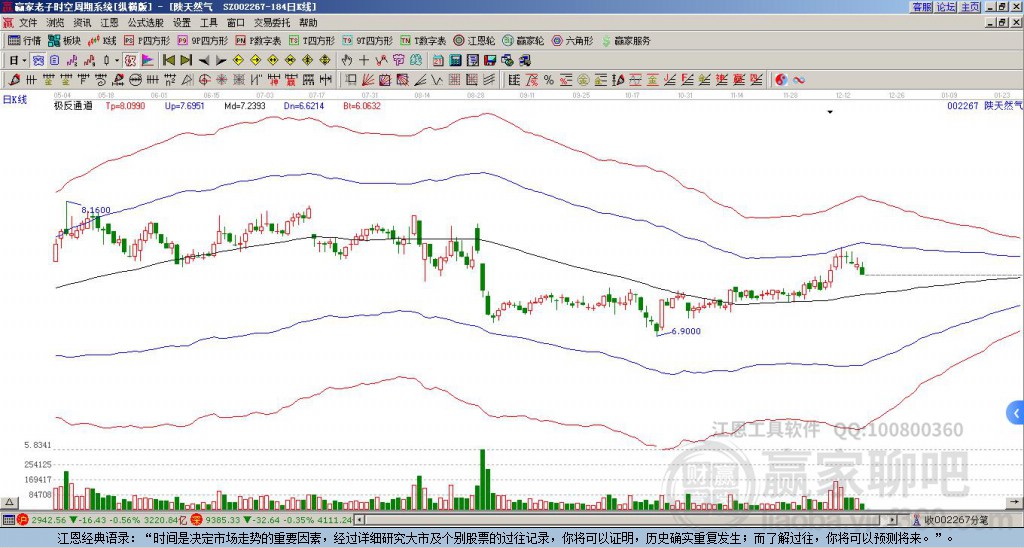The height and width of the screenshot is (548, 1024).
Task: Select the hand pan tool
Action: 346,60
